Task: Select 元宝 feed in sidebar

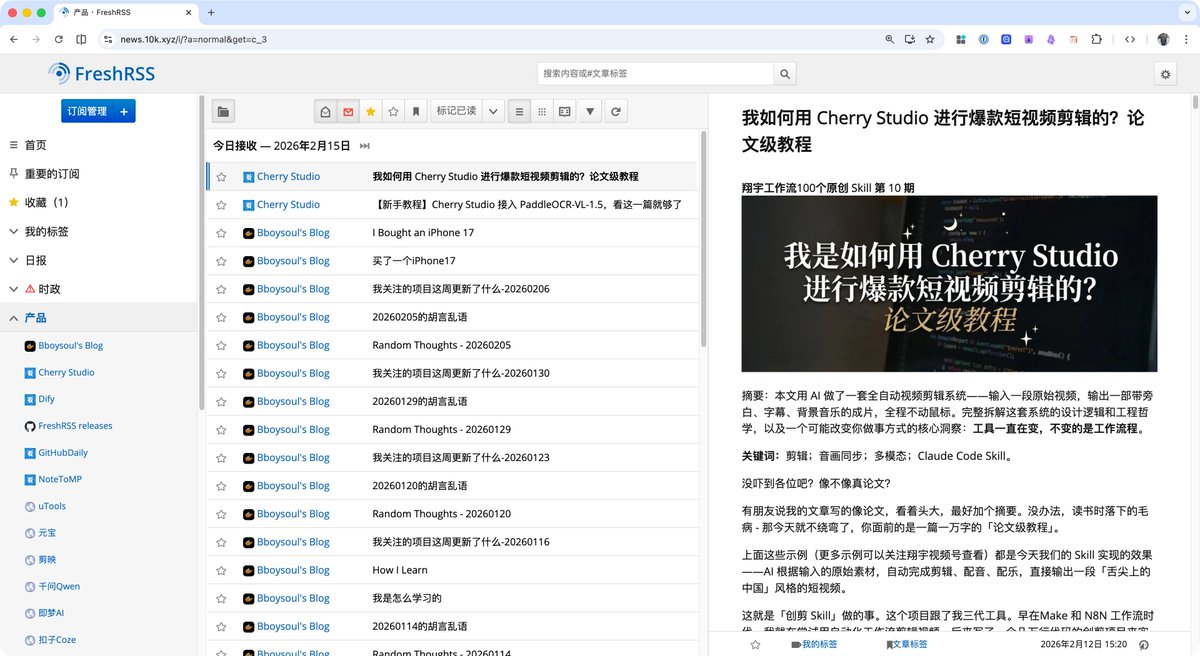Action: point(47,533)
